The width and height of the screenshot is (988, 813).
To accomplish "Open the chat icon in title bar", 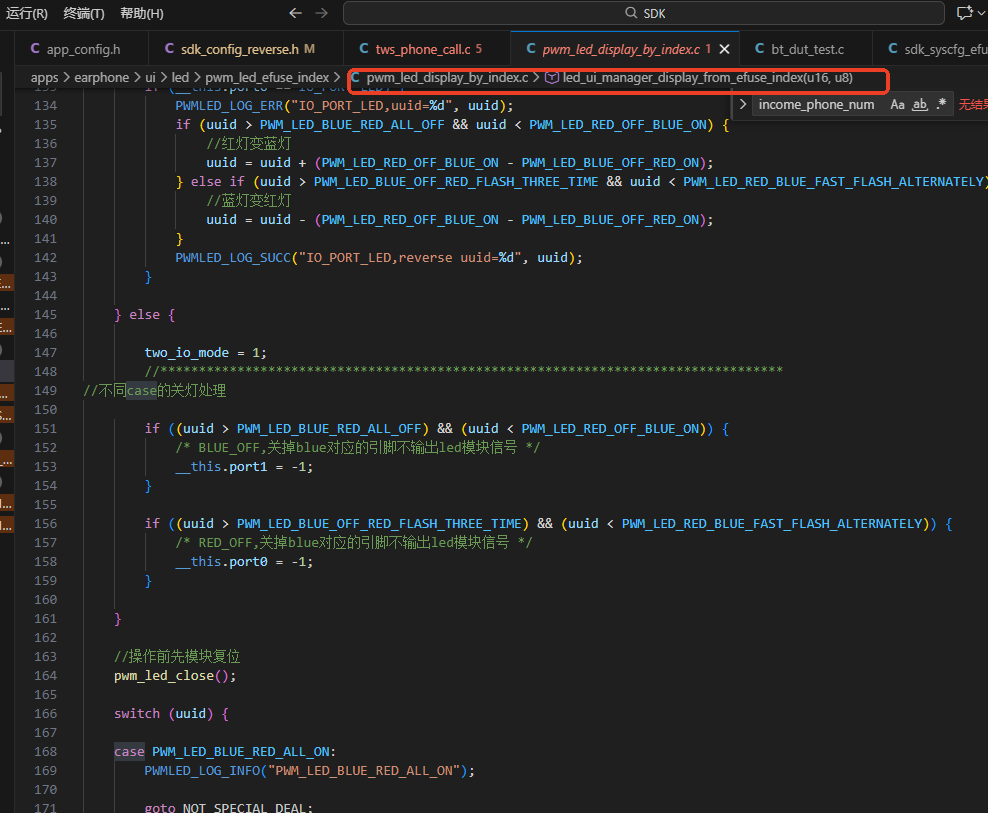I will [x=964, y=13].
